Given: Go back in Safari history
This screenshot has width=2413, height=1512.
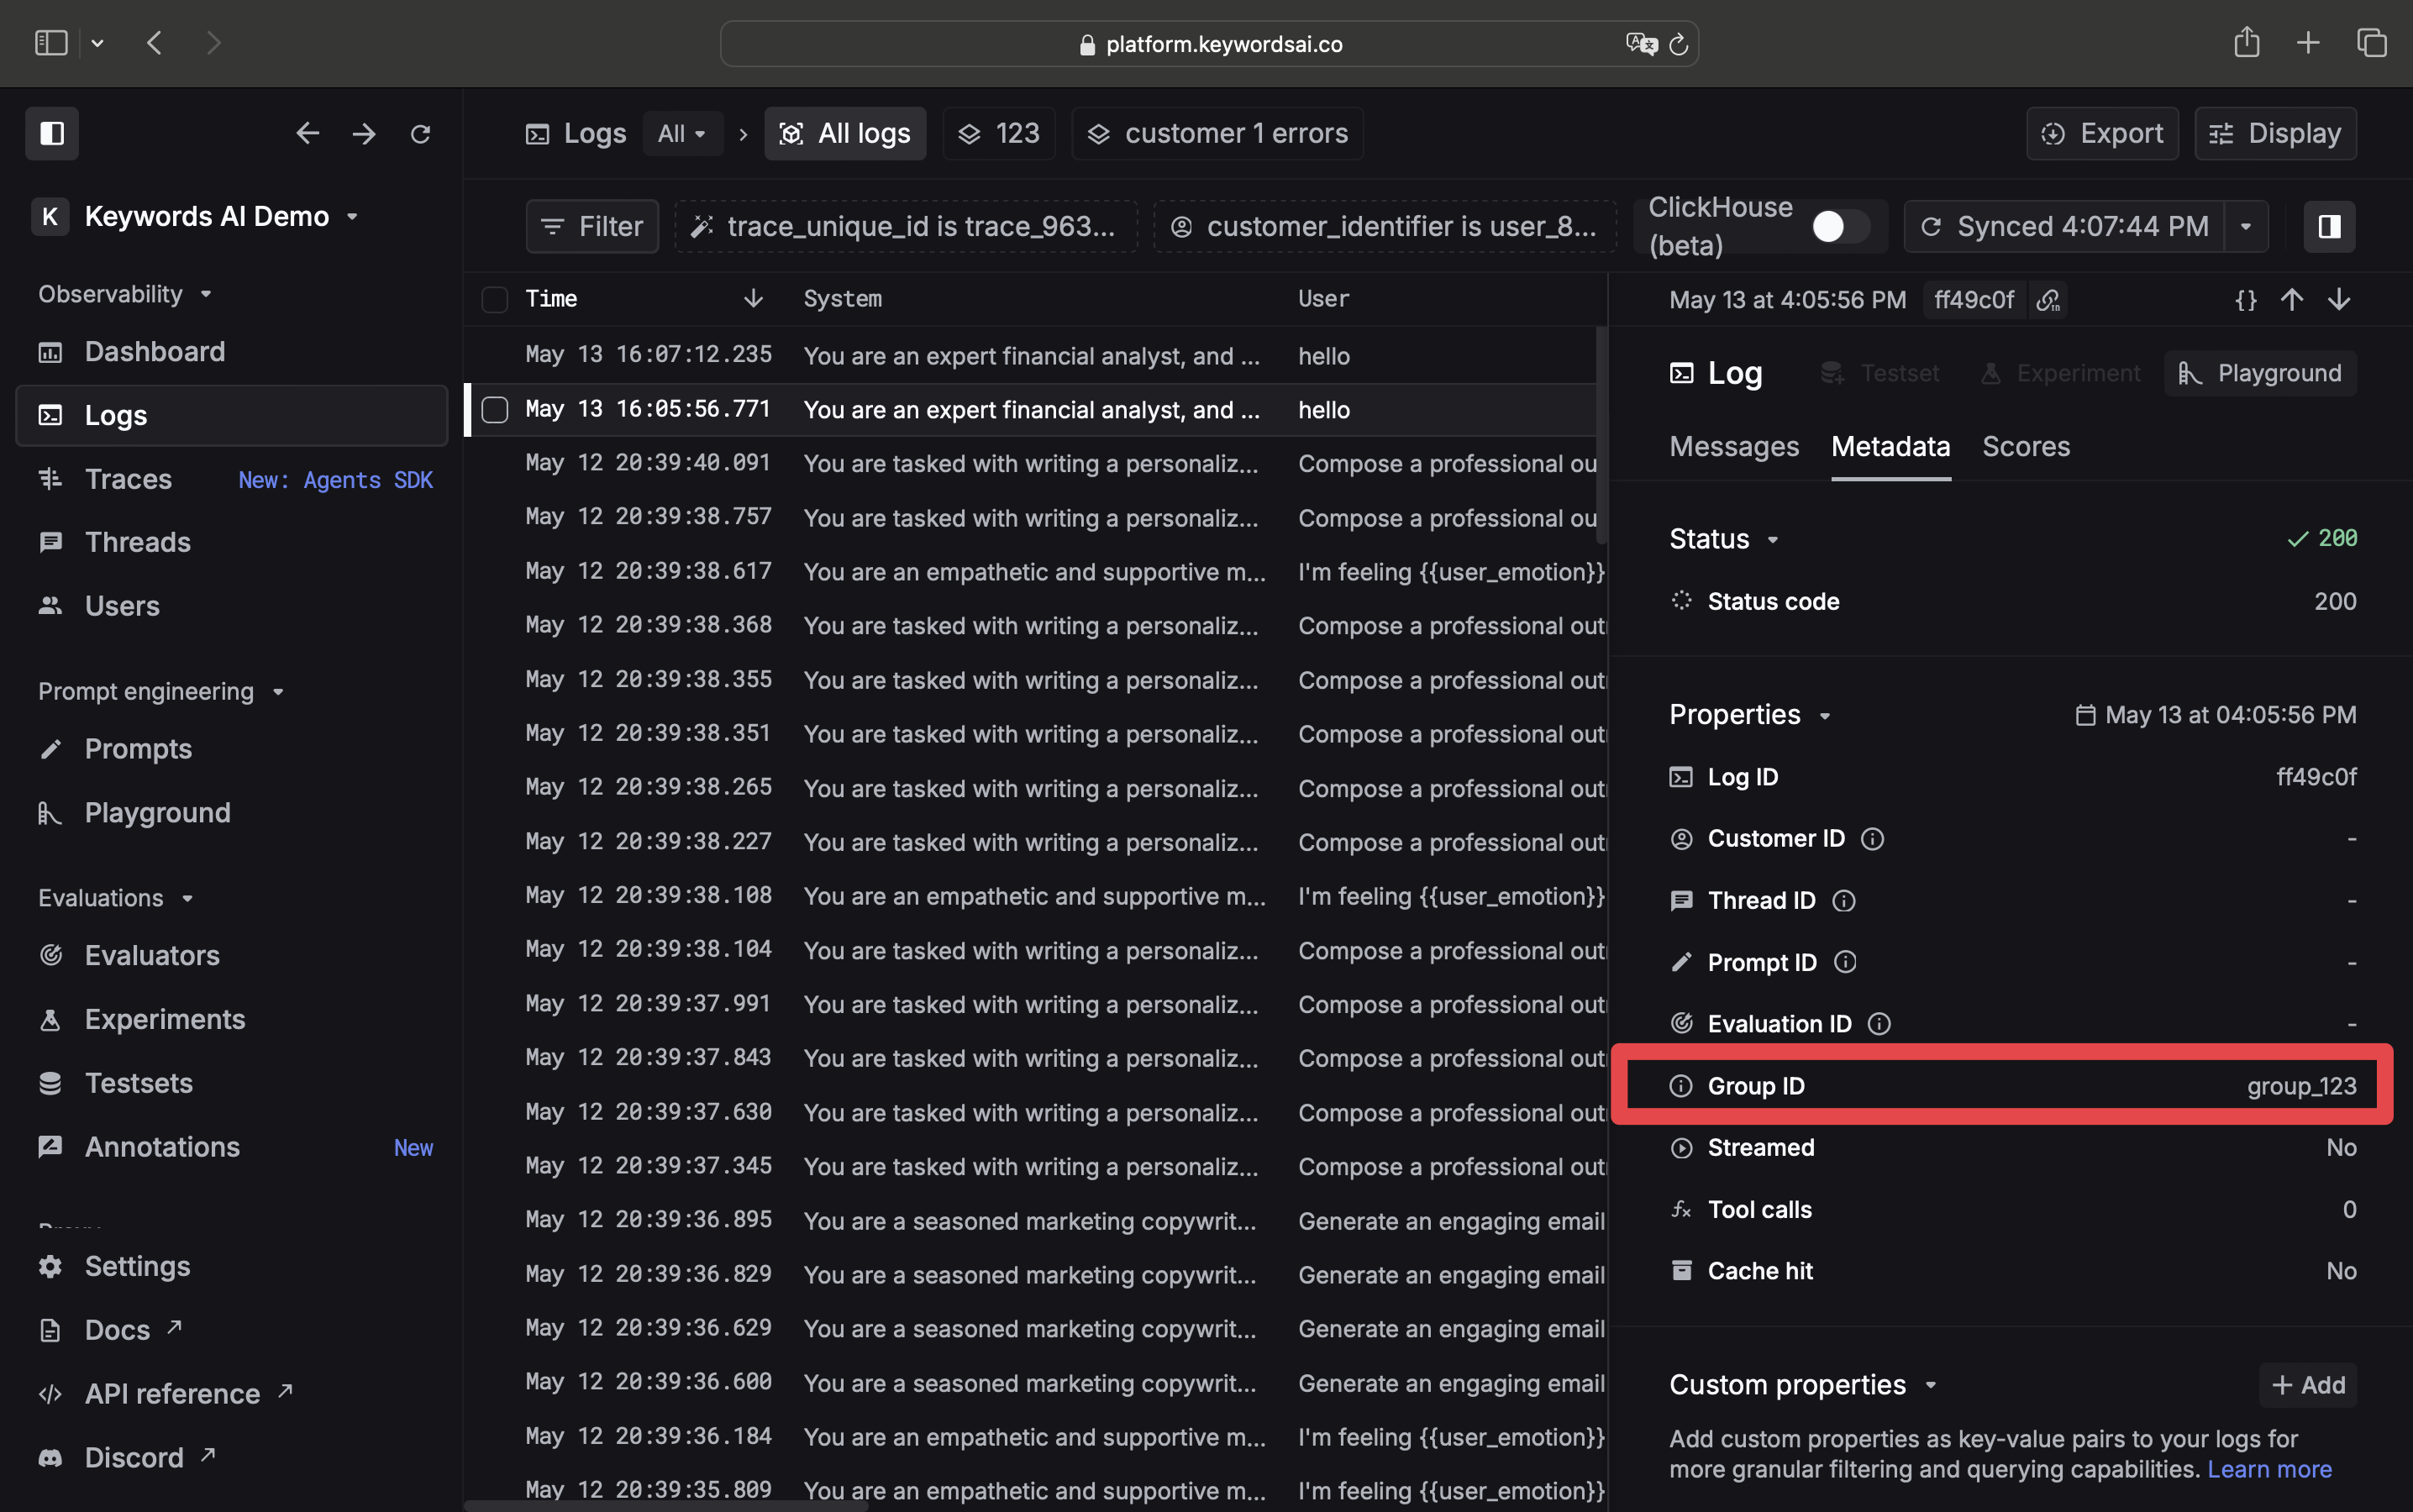Looking at the screenshot, I should [154, 42].
